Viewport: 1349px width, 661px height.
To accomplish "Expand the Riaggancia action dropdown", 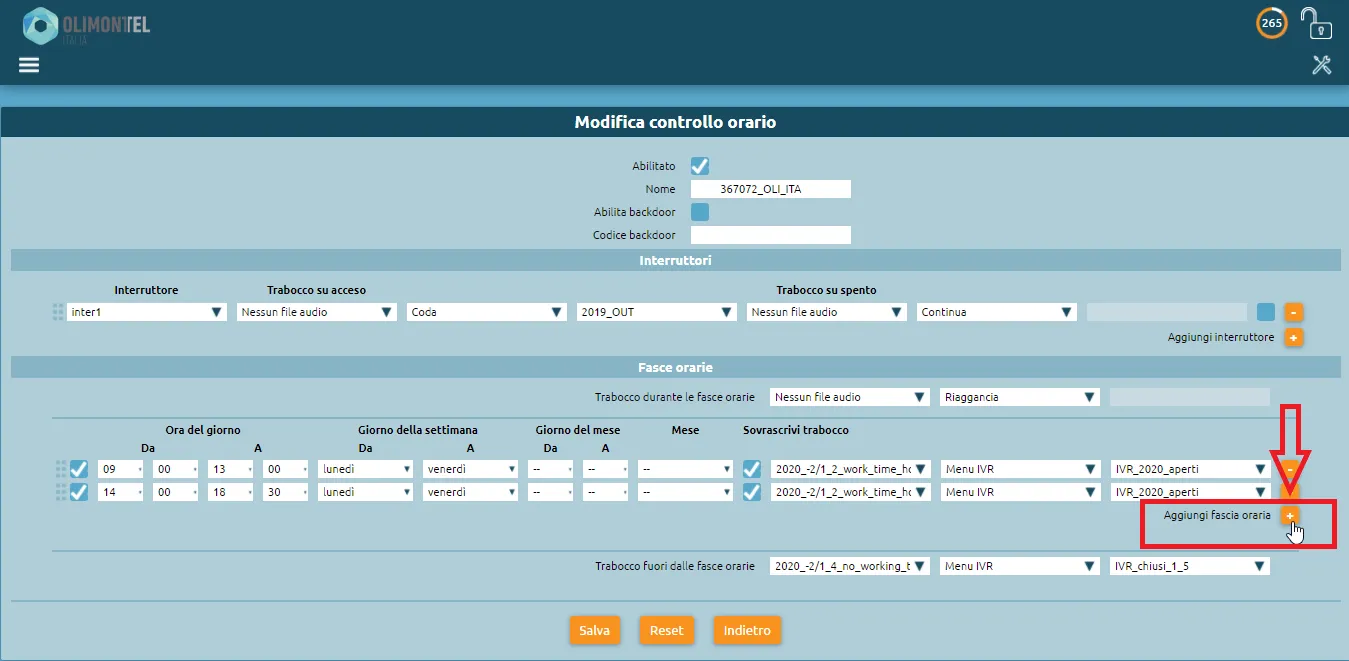I will (x=1020, y=397).
